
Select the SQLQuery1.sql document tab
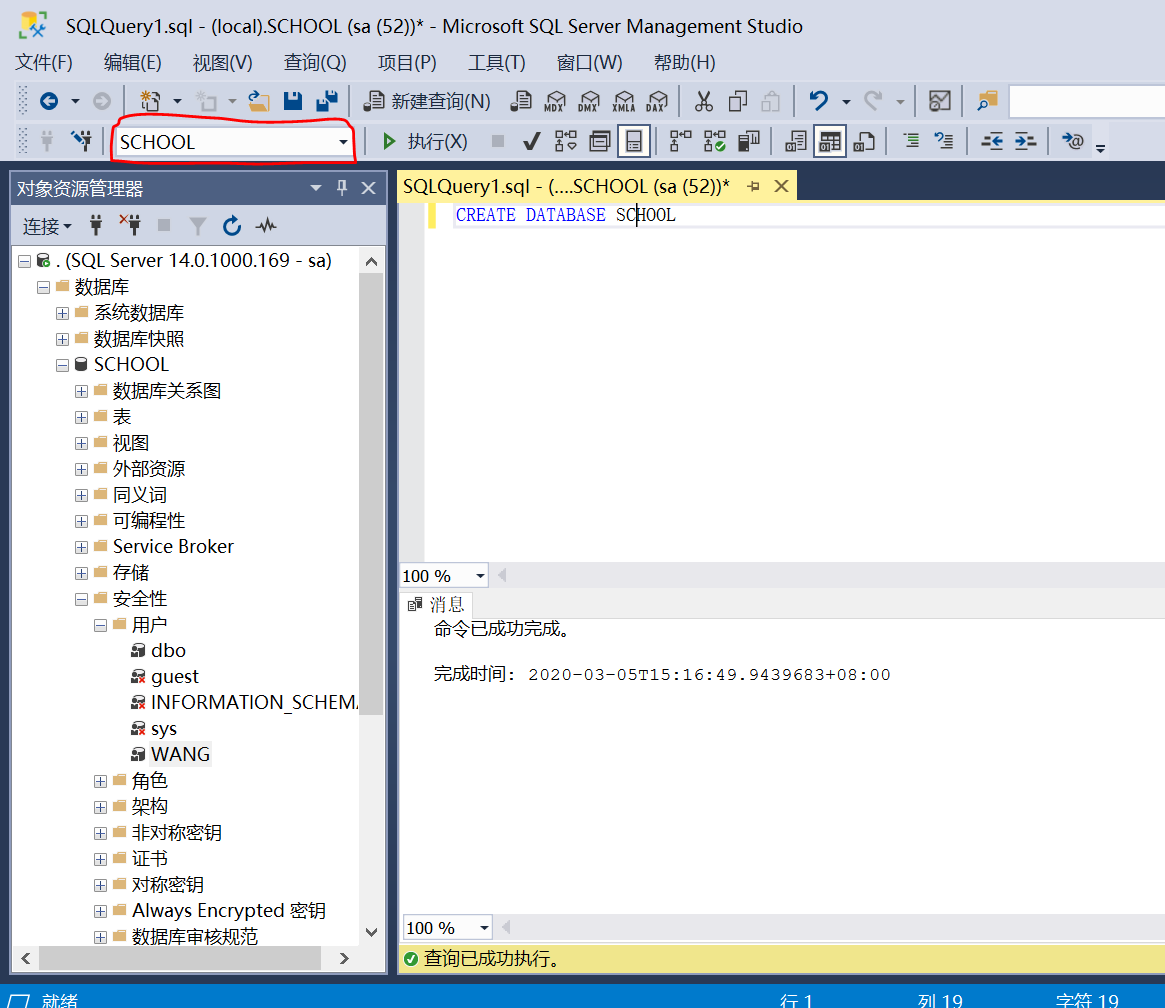tap(566, 186)
